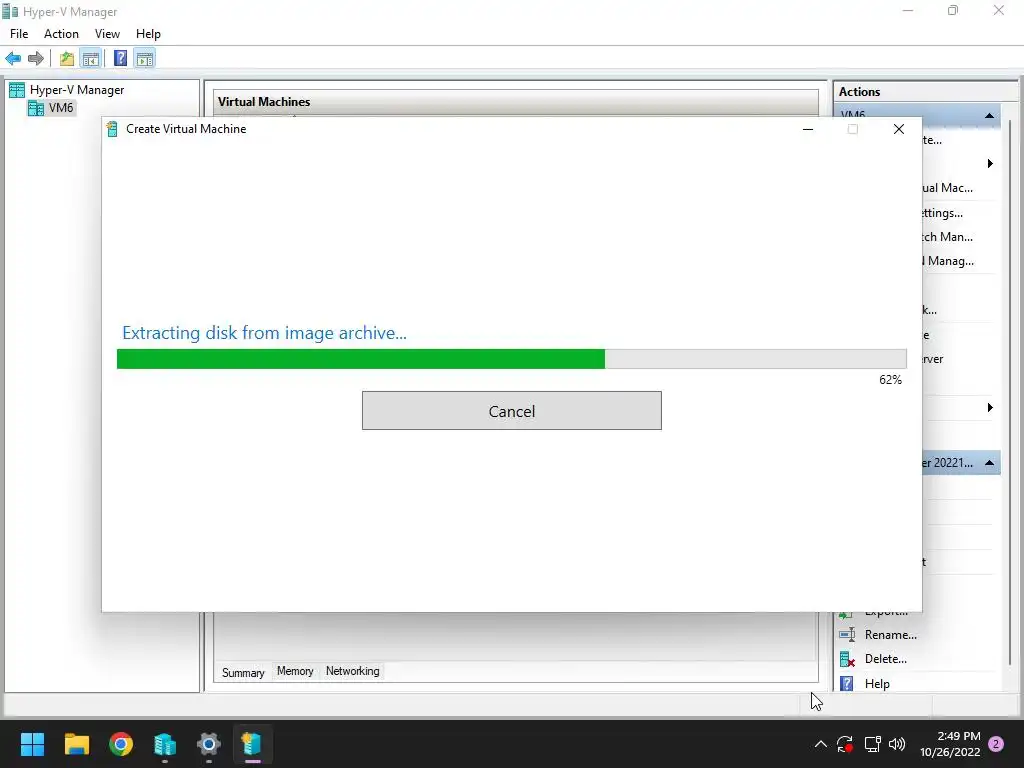This screenshot has height=768, width=1024.
Task: Expand the upper submenu arrow in Actions pane
Action: [x=990, y=164]
